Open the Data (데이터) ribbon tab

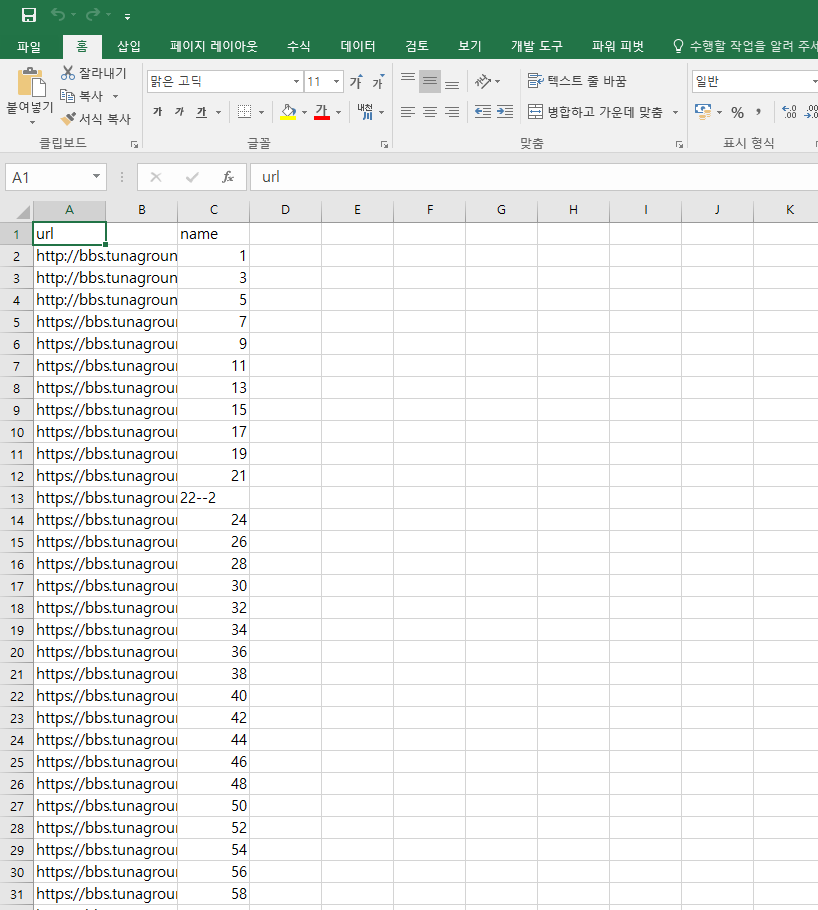tap(357, 46)
